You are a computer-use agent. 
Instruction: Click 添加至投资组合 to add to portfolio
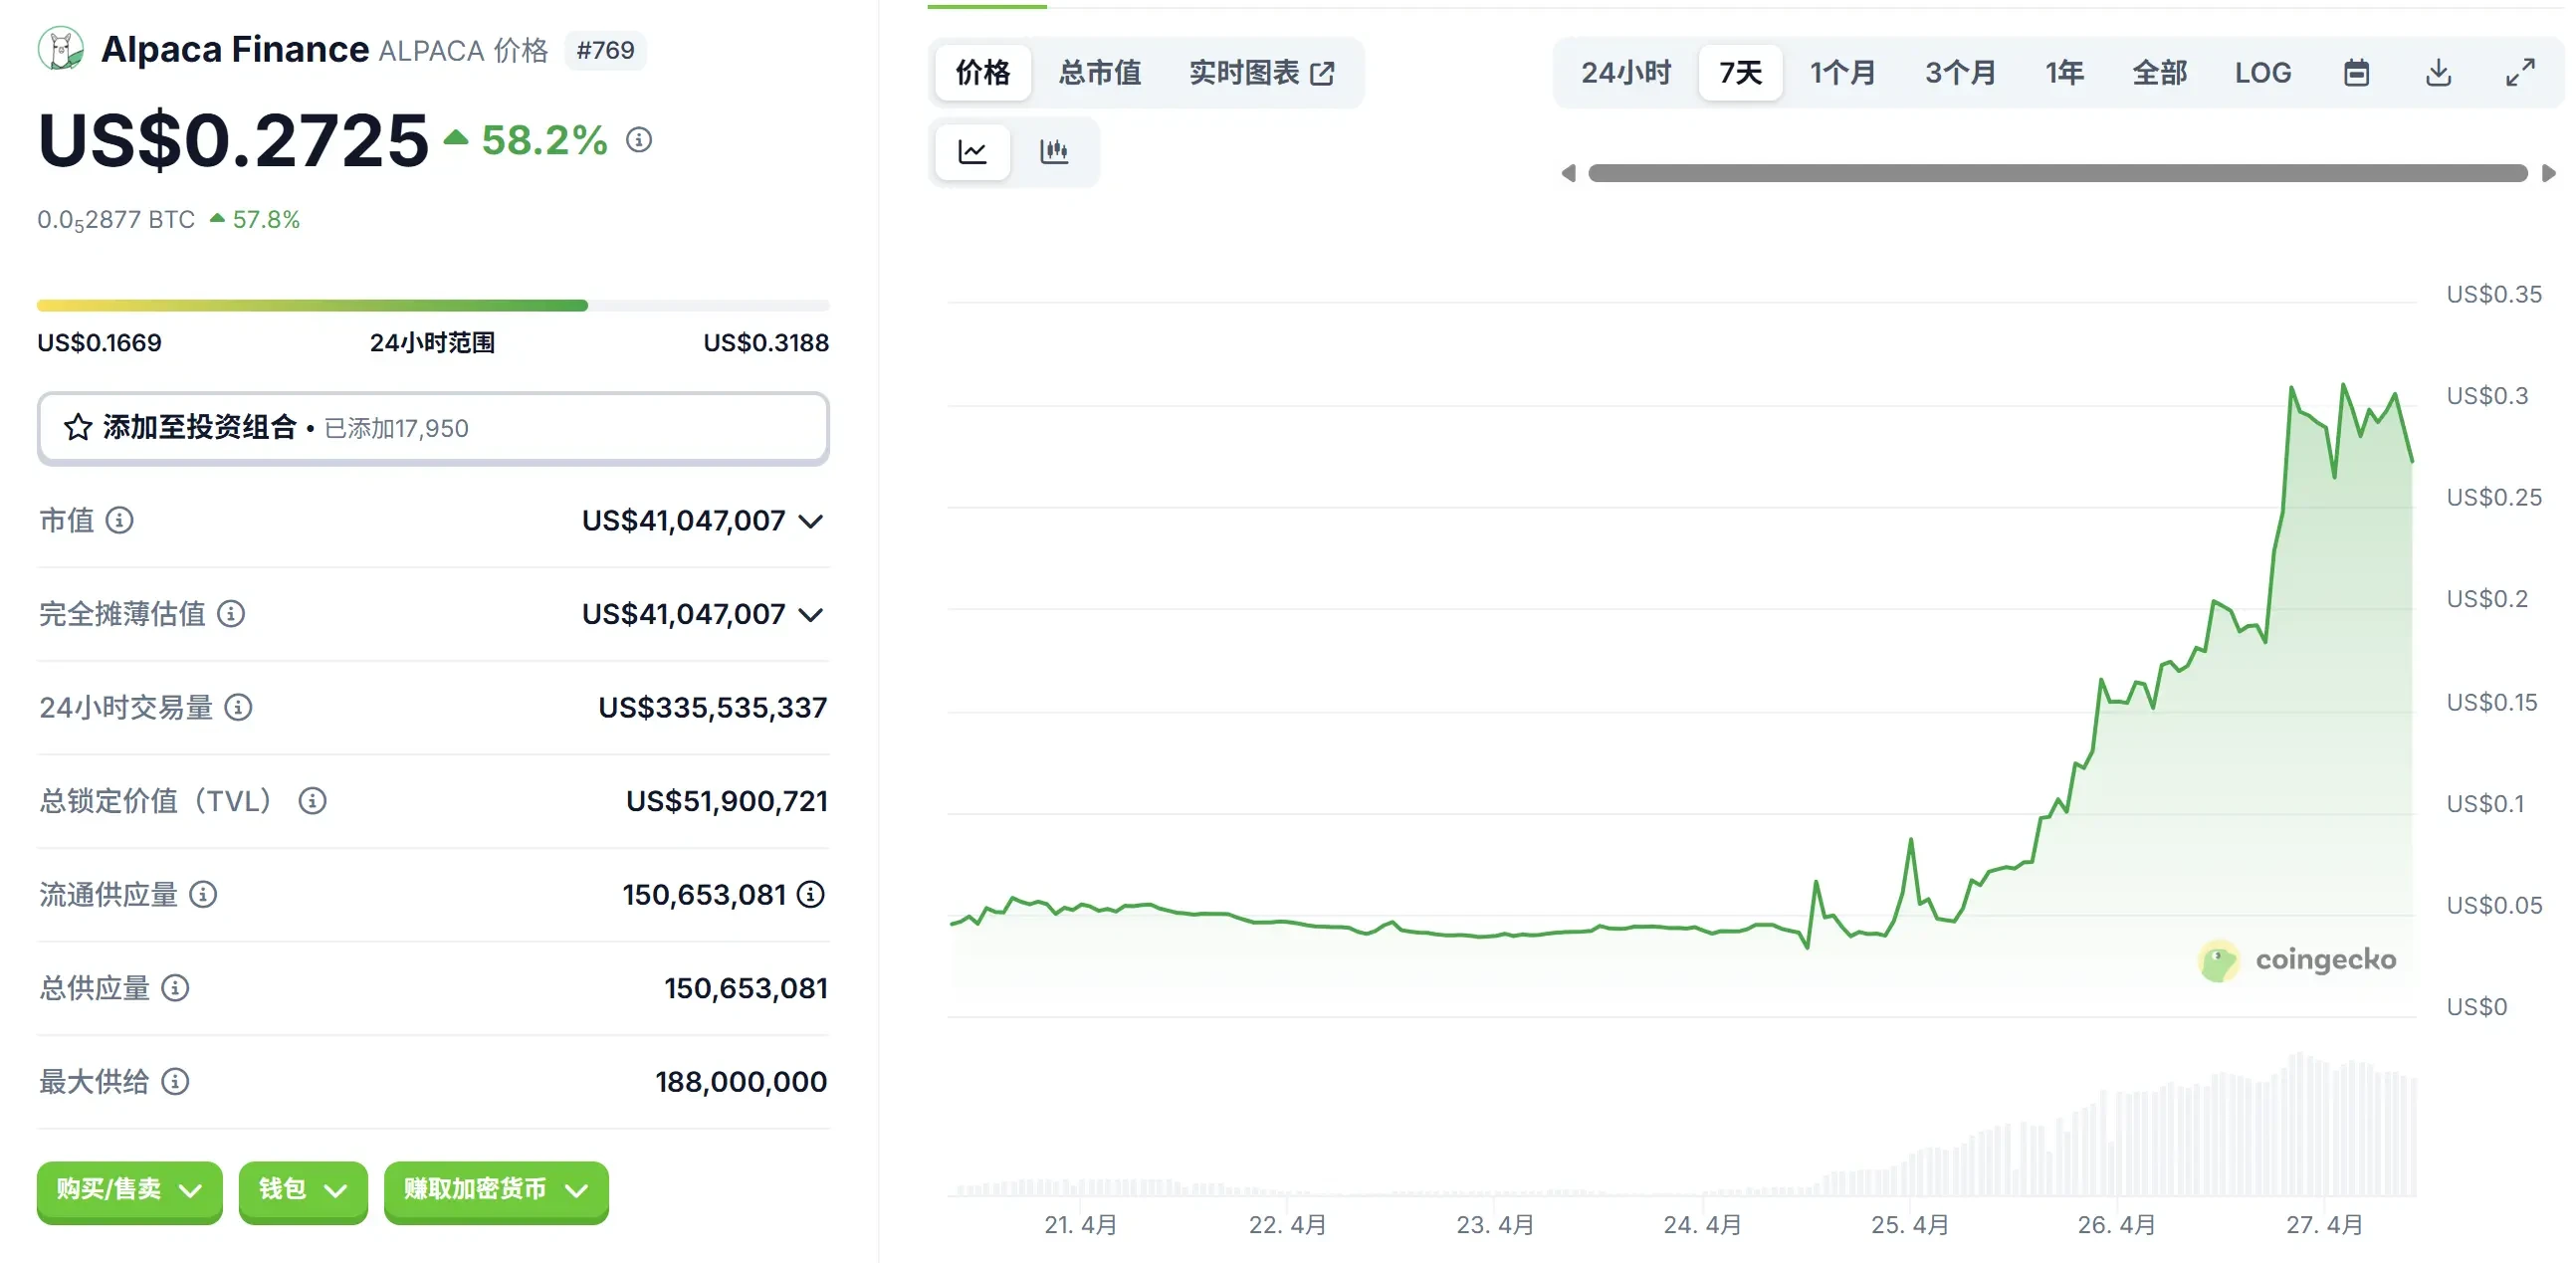point(200,428)
